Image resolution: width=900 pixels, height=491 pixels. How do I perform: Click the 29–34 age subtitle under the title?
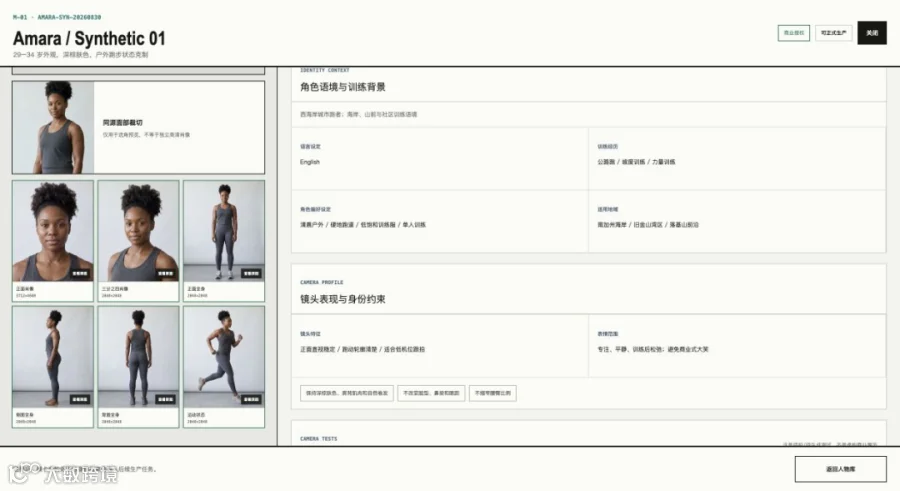(x=80, y=55)
